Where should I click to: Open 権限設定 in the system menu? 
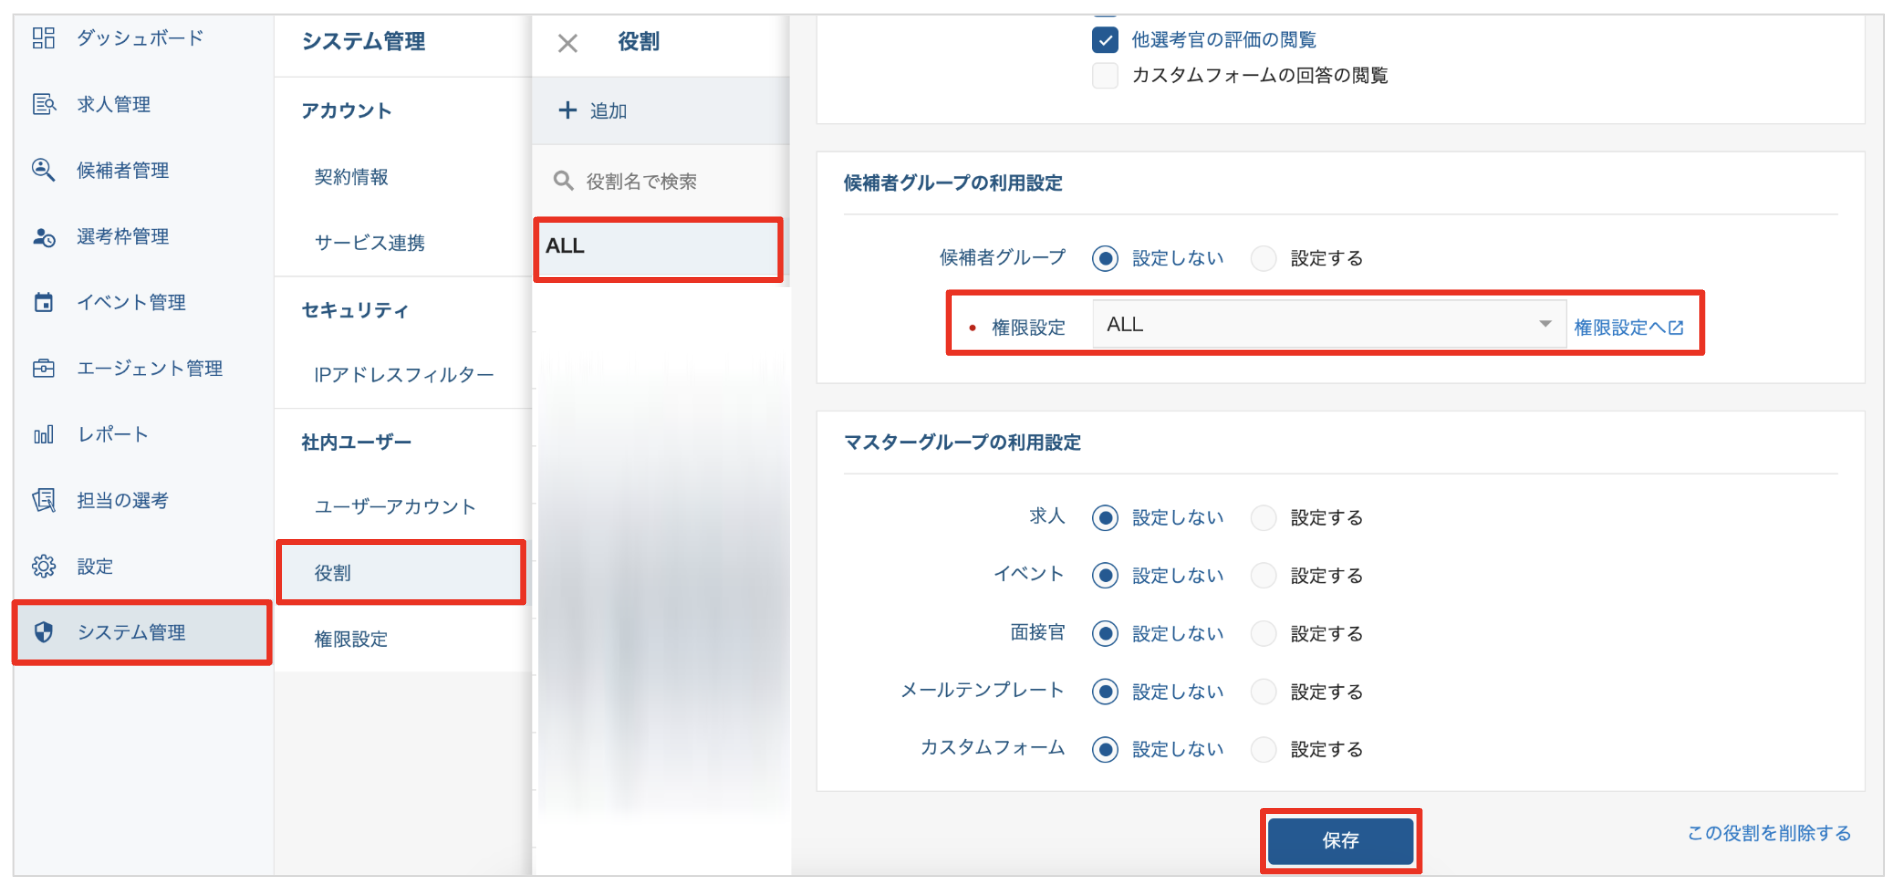351,639
